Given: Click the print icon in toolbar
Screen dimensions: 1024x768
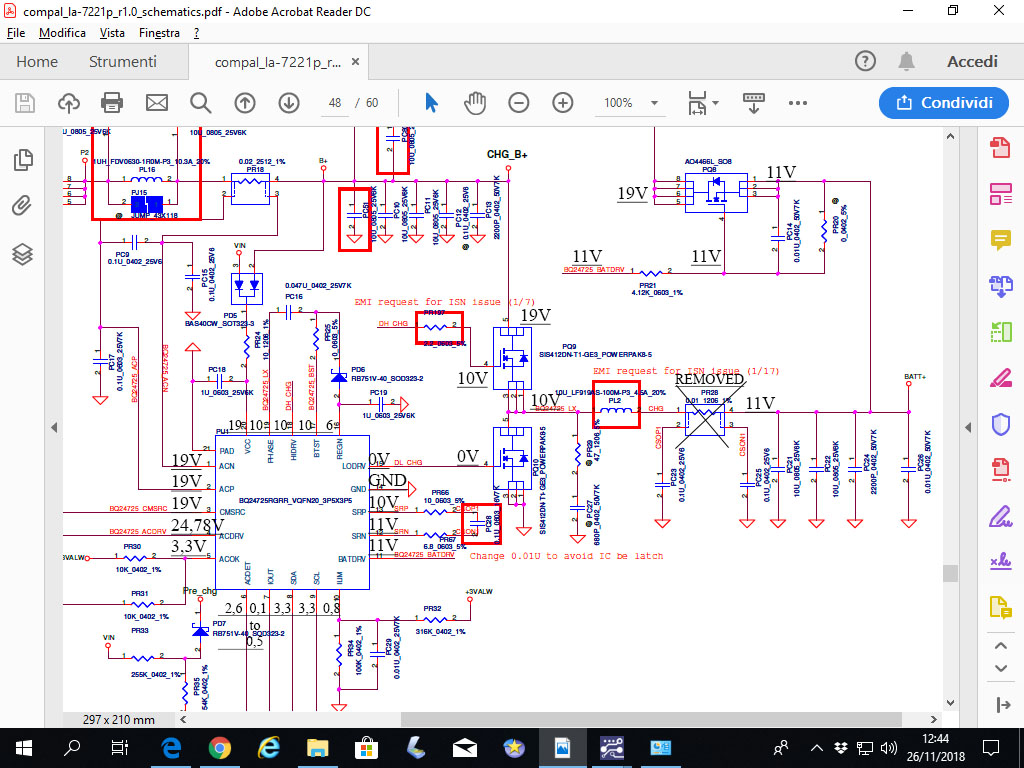Looking at the screenshot, I should [112, 103].
